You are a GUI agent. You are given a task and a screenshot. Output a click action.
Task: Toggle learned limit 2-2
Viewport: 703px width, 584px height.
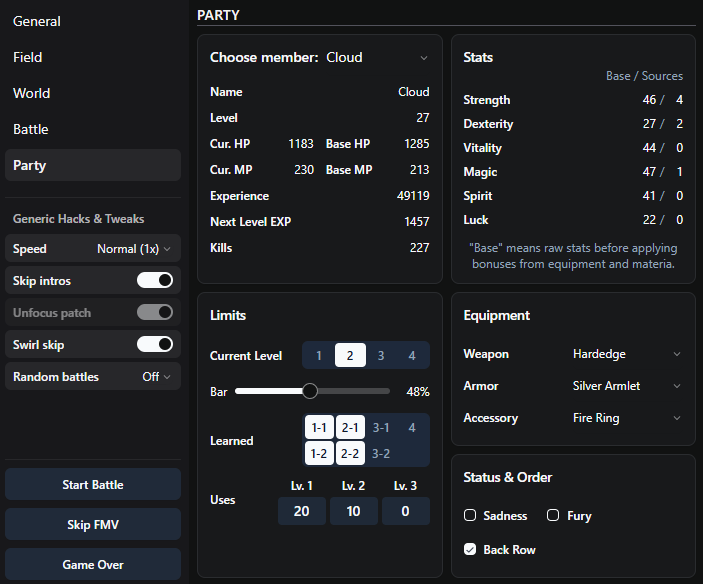point(350,454)
